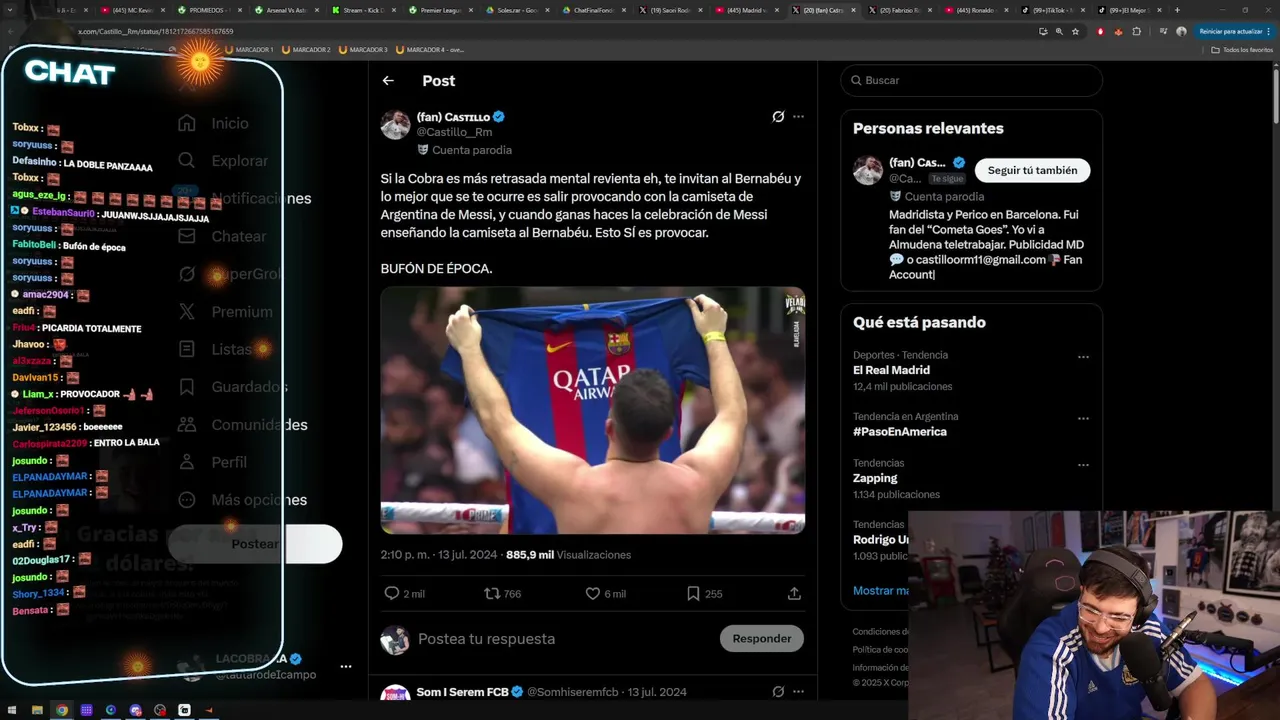Click the reply icon with 2 mil
The image size is (1280, 720).
(x=392, y=593)
